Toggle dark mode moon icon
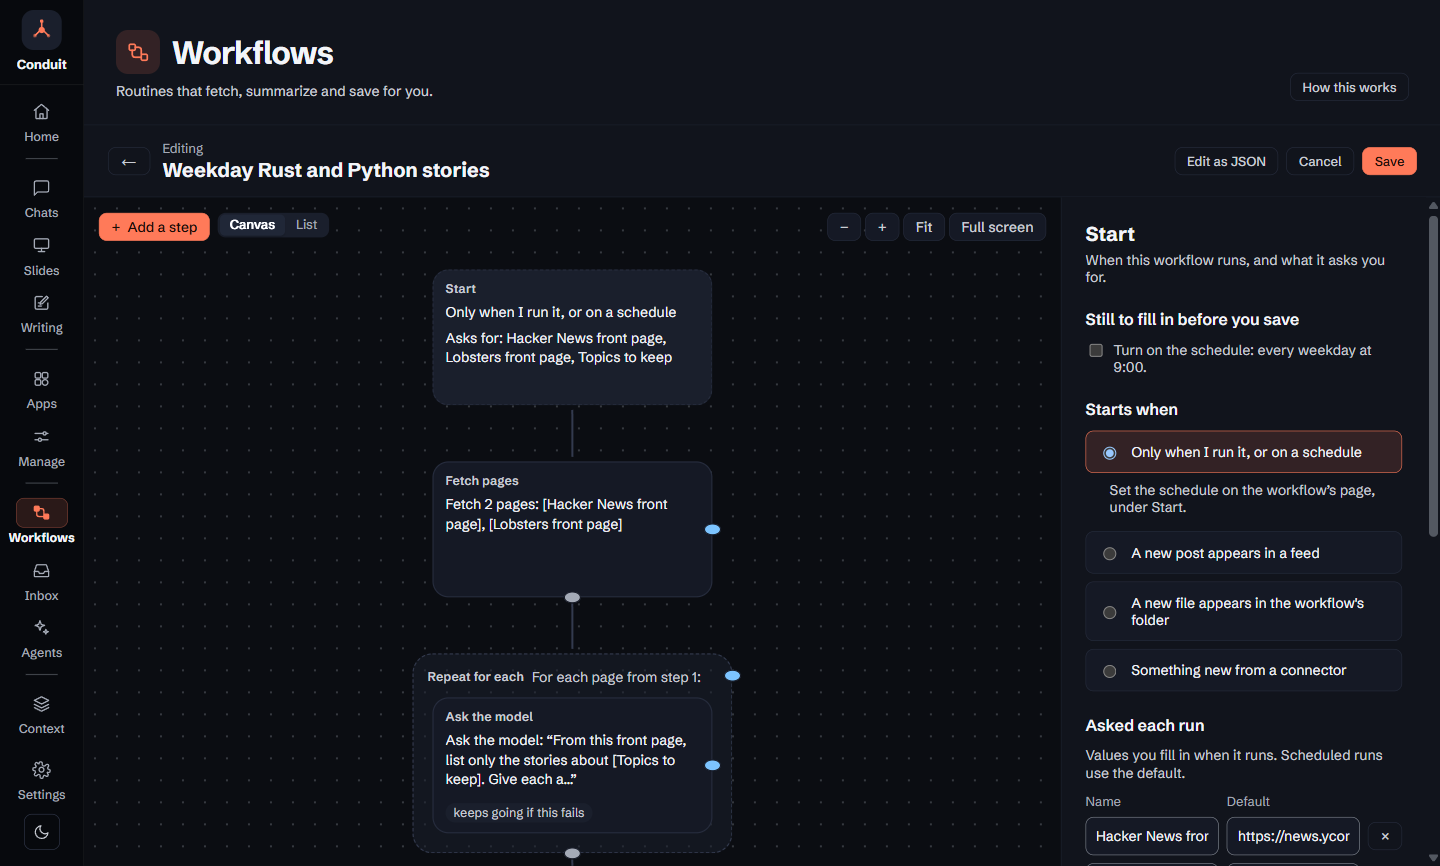Image resolution: width=1440 pixels, height=866 pixels. [41, 832]
